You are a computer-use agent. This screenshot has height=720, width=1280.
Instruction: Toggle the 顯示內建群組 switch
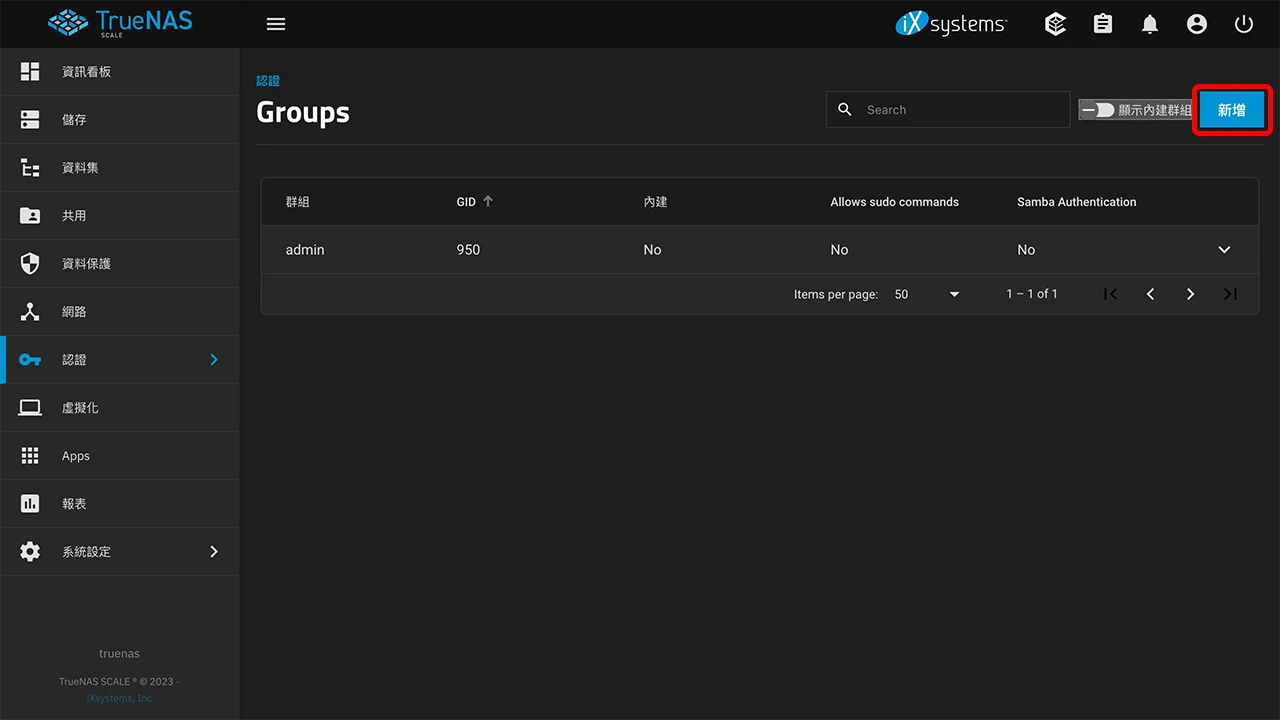pyautogui.click(x=1098, y=110)
